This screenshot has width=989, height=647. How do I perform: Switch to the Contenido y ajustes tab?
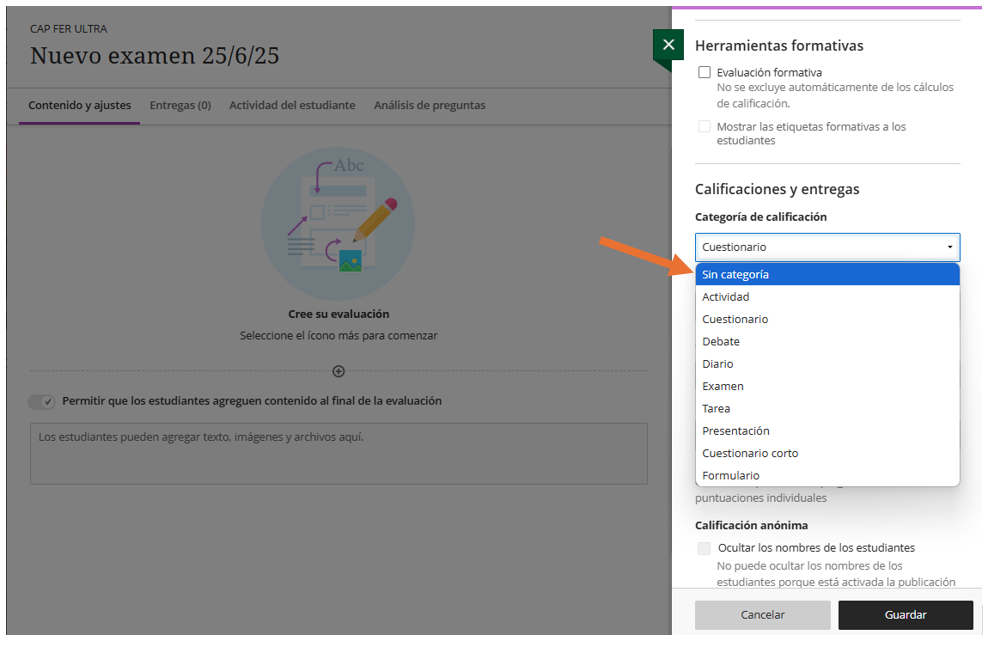coord(79,105)
